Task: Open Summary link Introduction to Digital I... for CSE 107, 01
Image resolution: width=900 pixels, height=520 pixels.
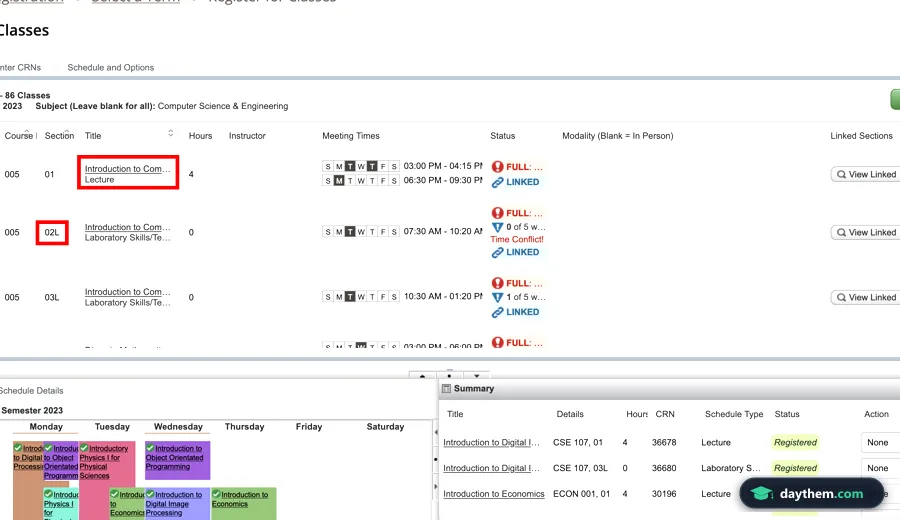Action: click(491, 443)
